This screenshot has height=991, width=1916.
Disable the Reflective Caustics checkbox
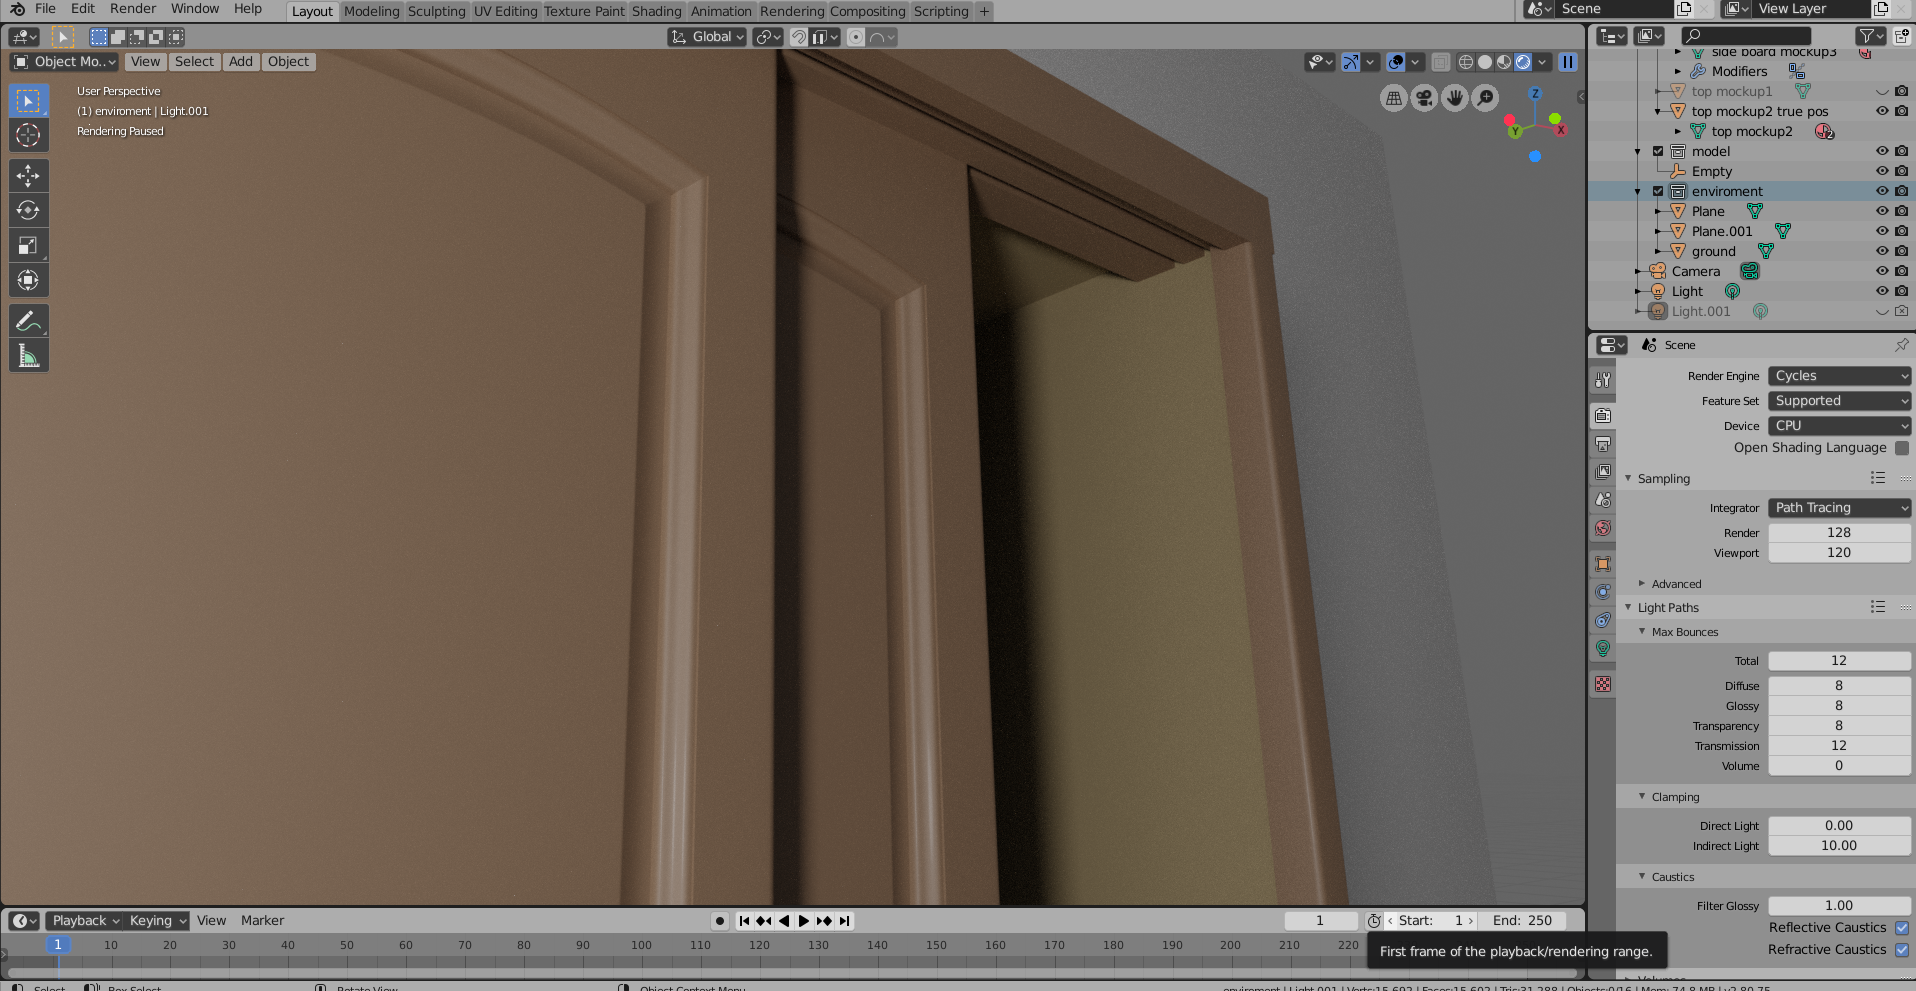1901,928
